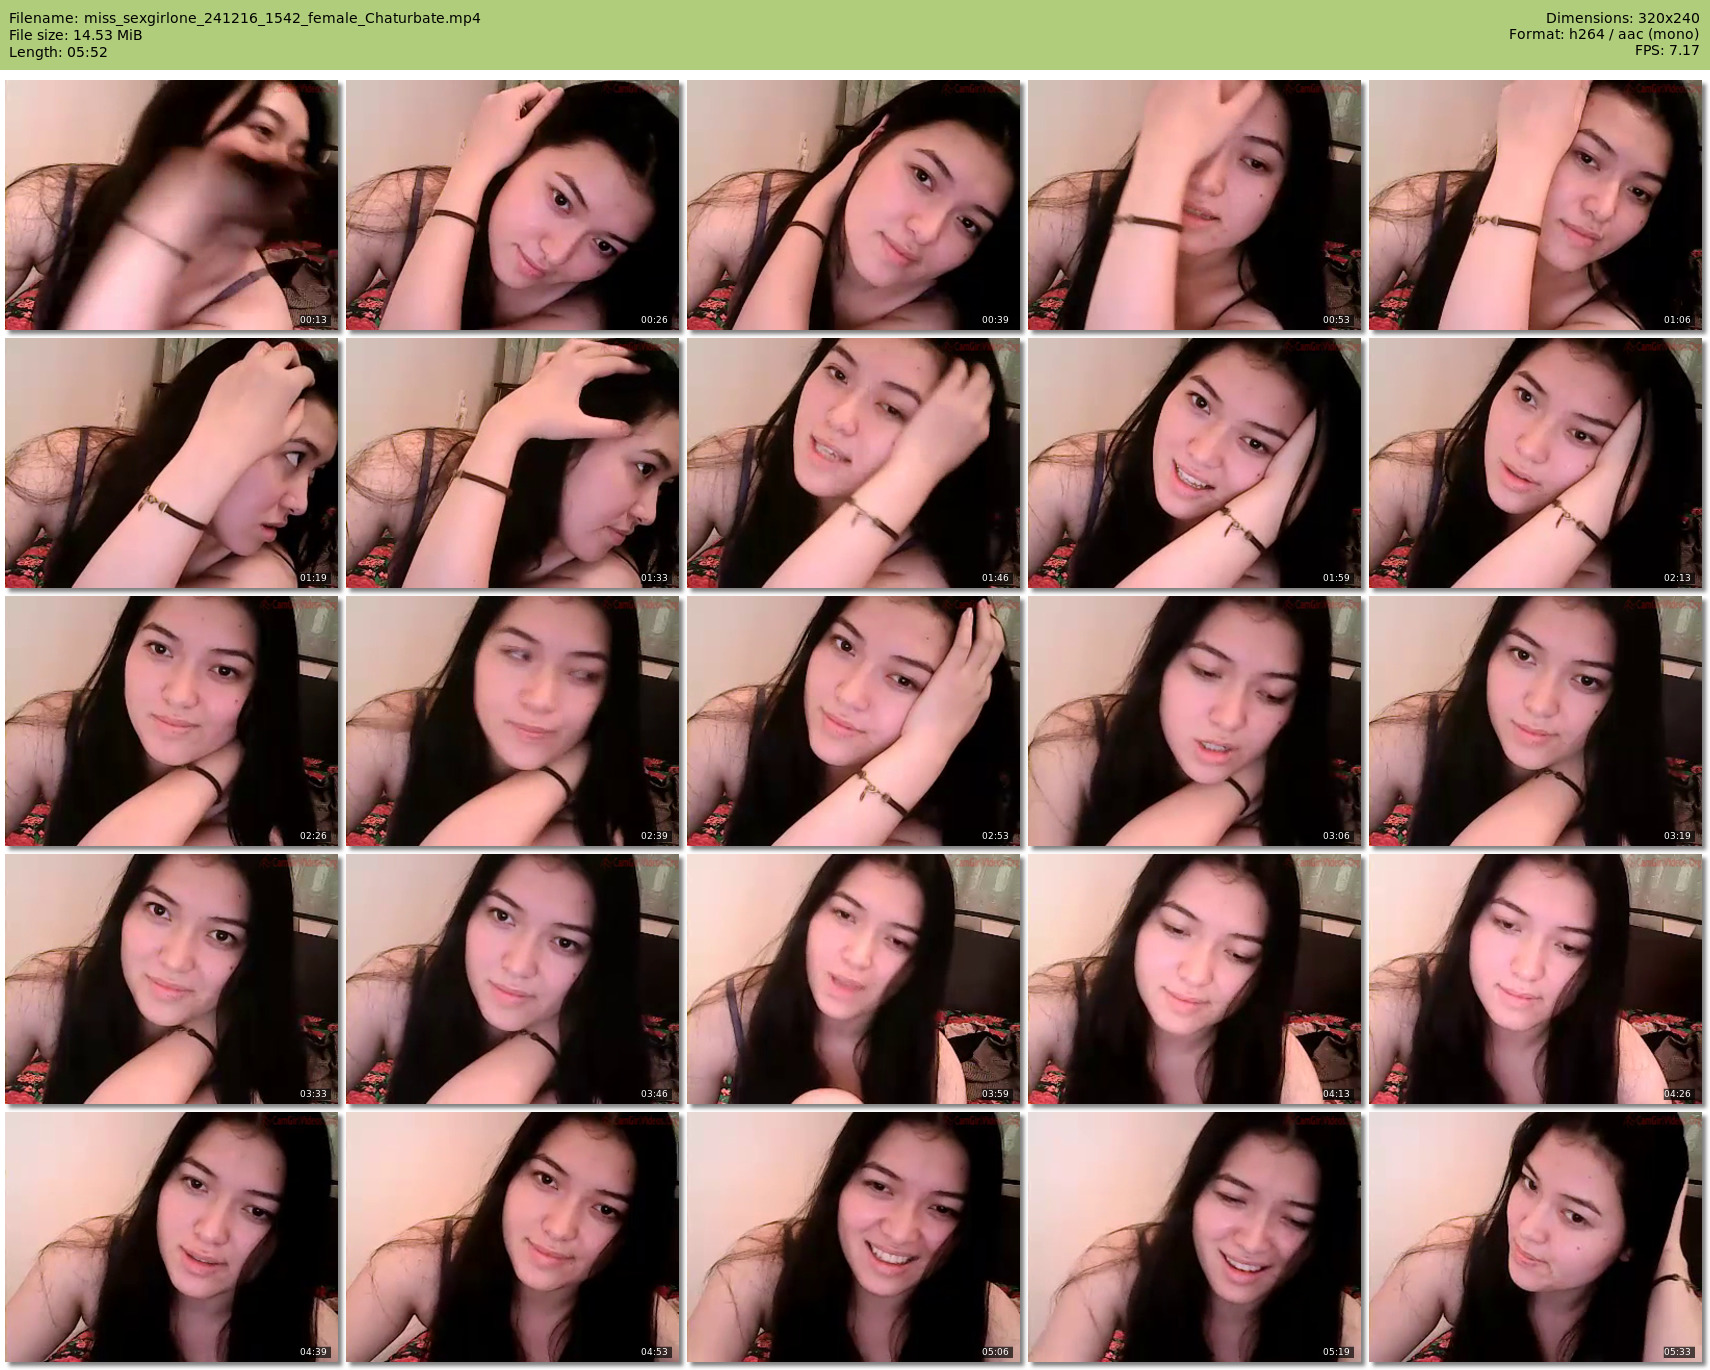Click the 04:13 thumbnail

[x=1195, y=979]
